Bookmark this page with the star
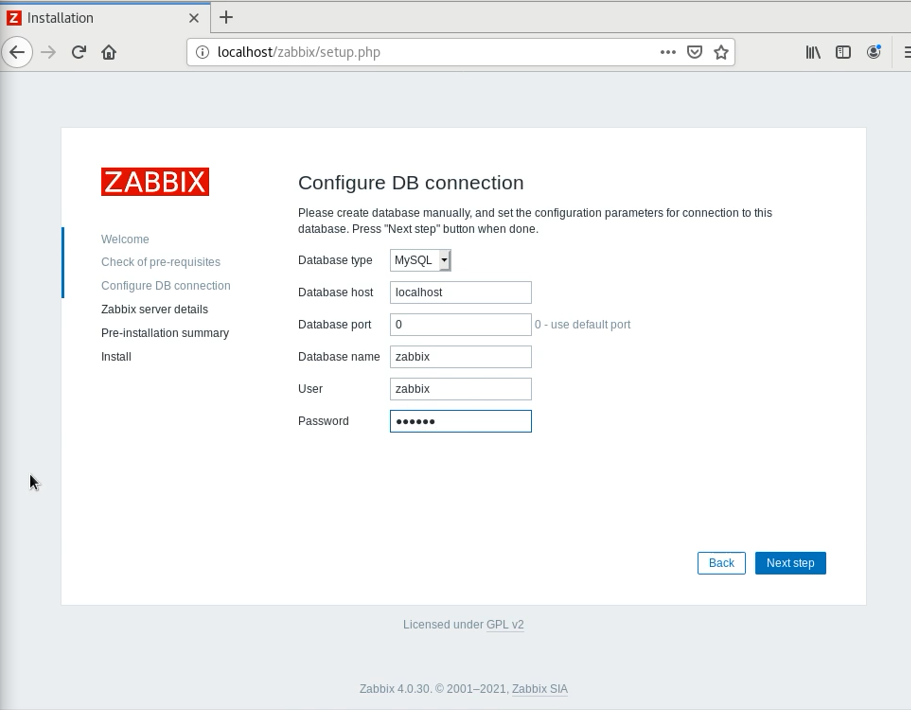This screenshot has height=710, width=911. pyautogui.click(x=721, y=52)
